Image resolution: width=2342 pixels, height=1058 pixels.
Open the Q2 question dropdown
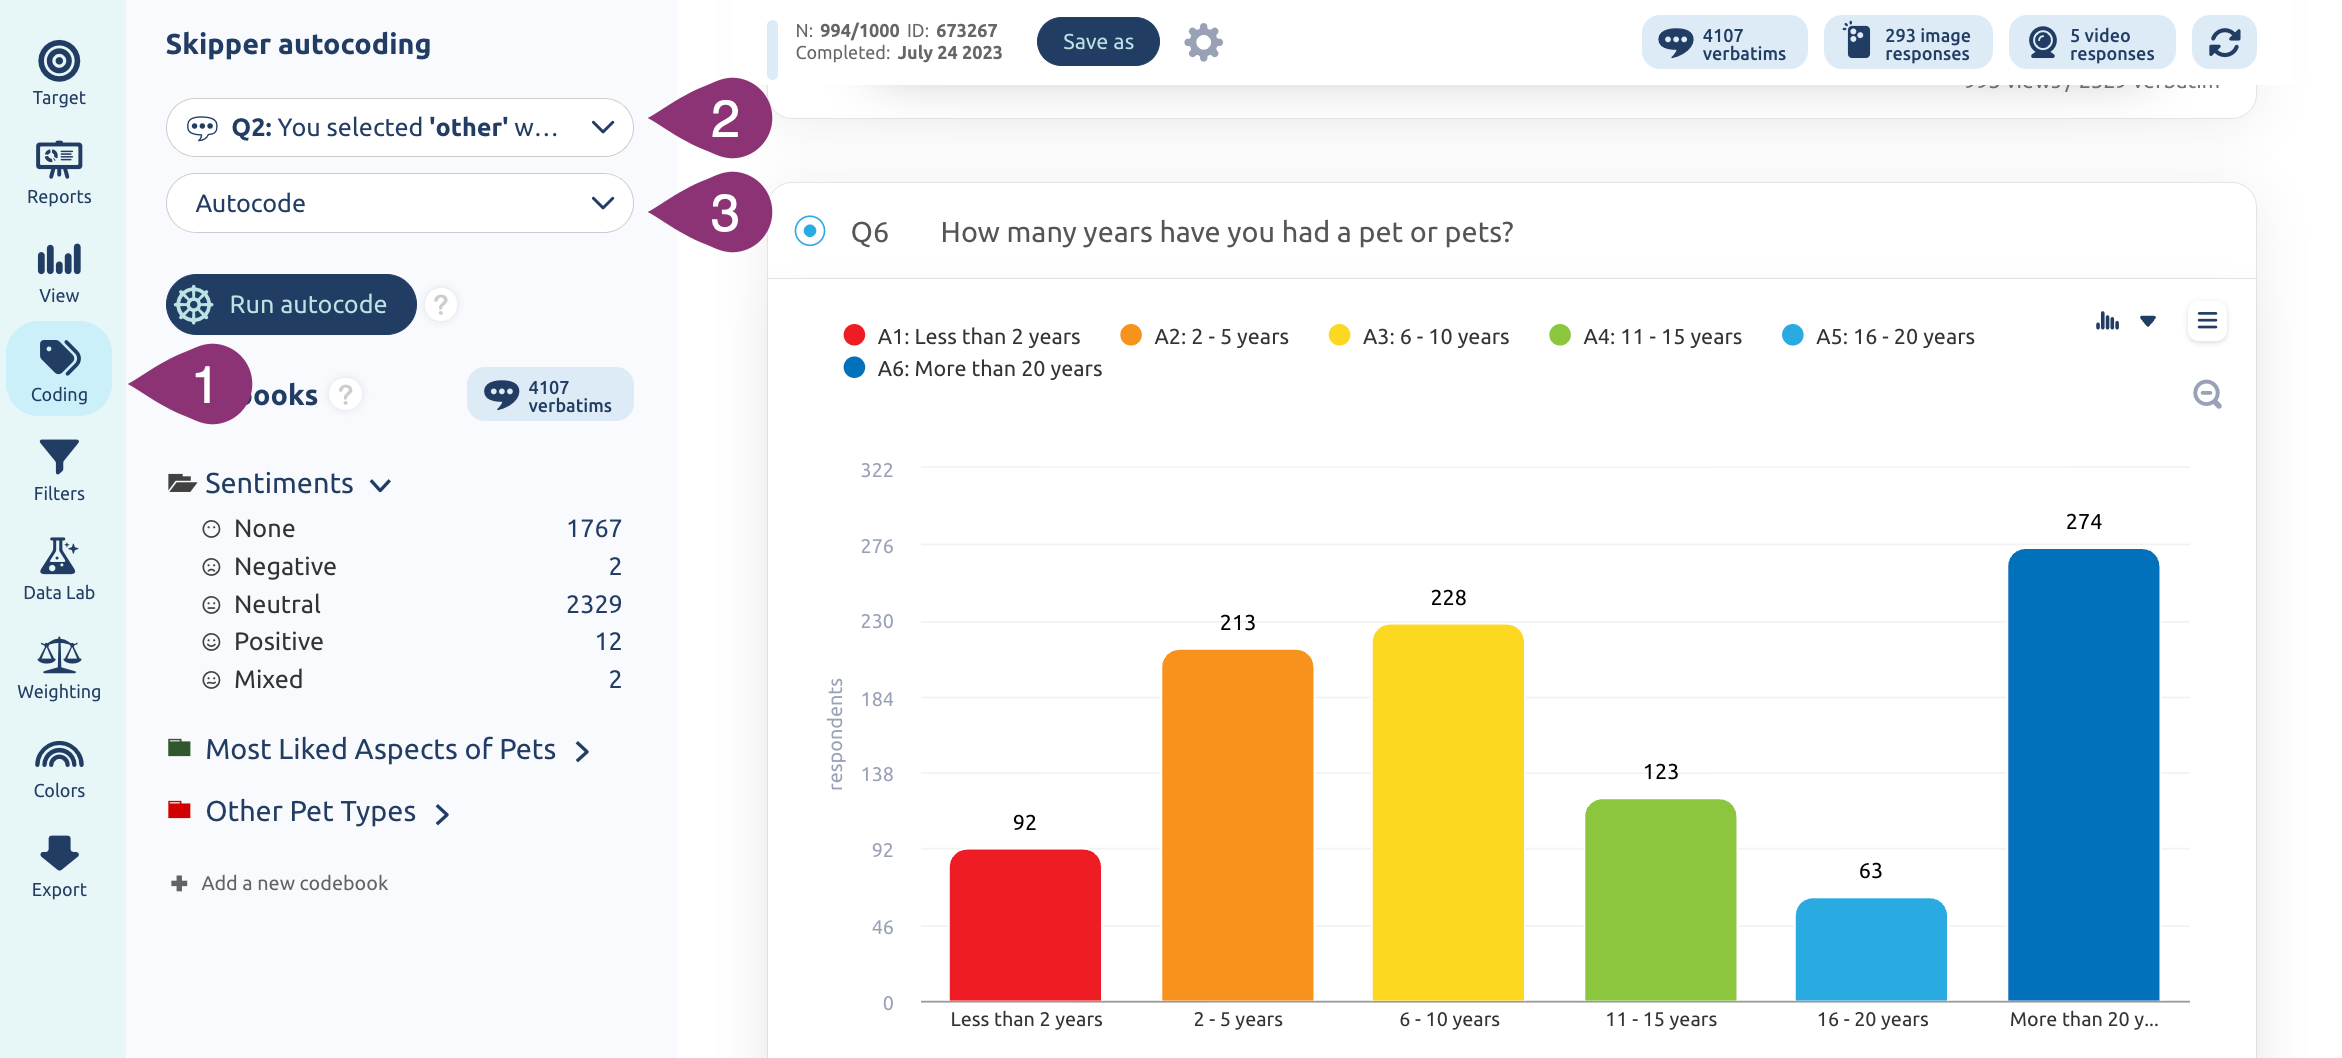(400, 127)
